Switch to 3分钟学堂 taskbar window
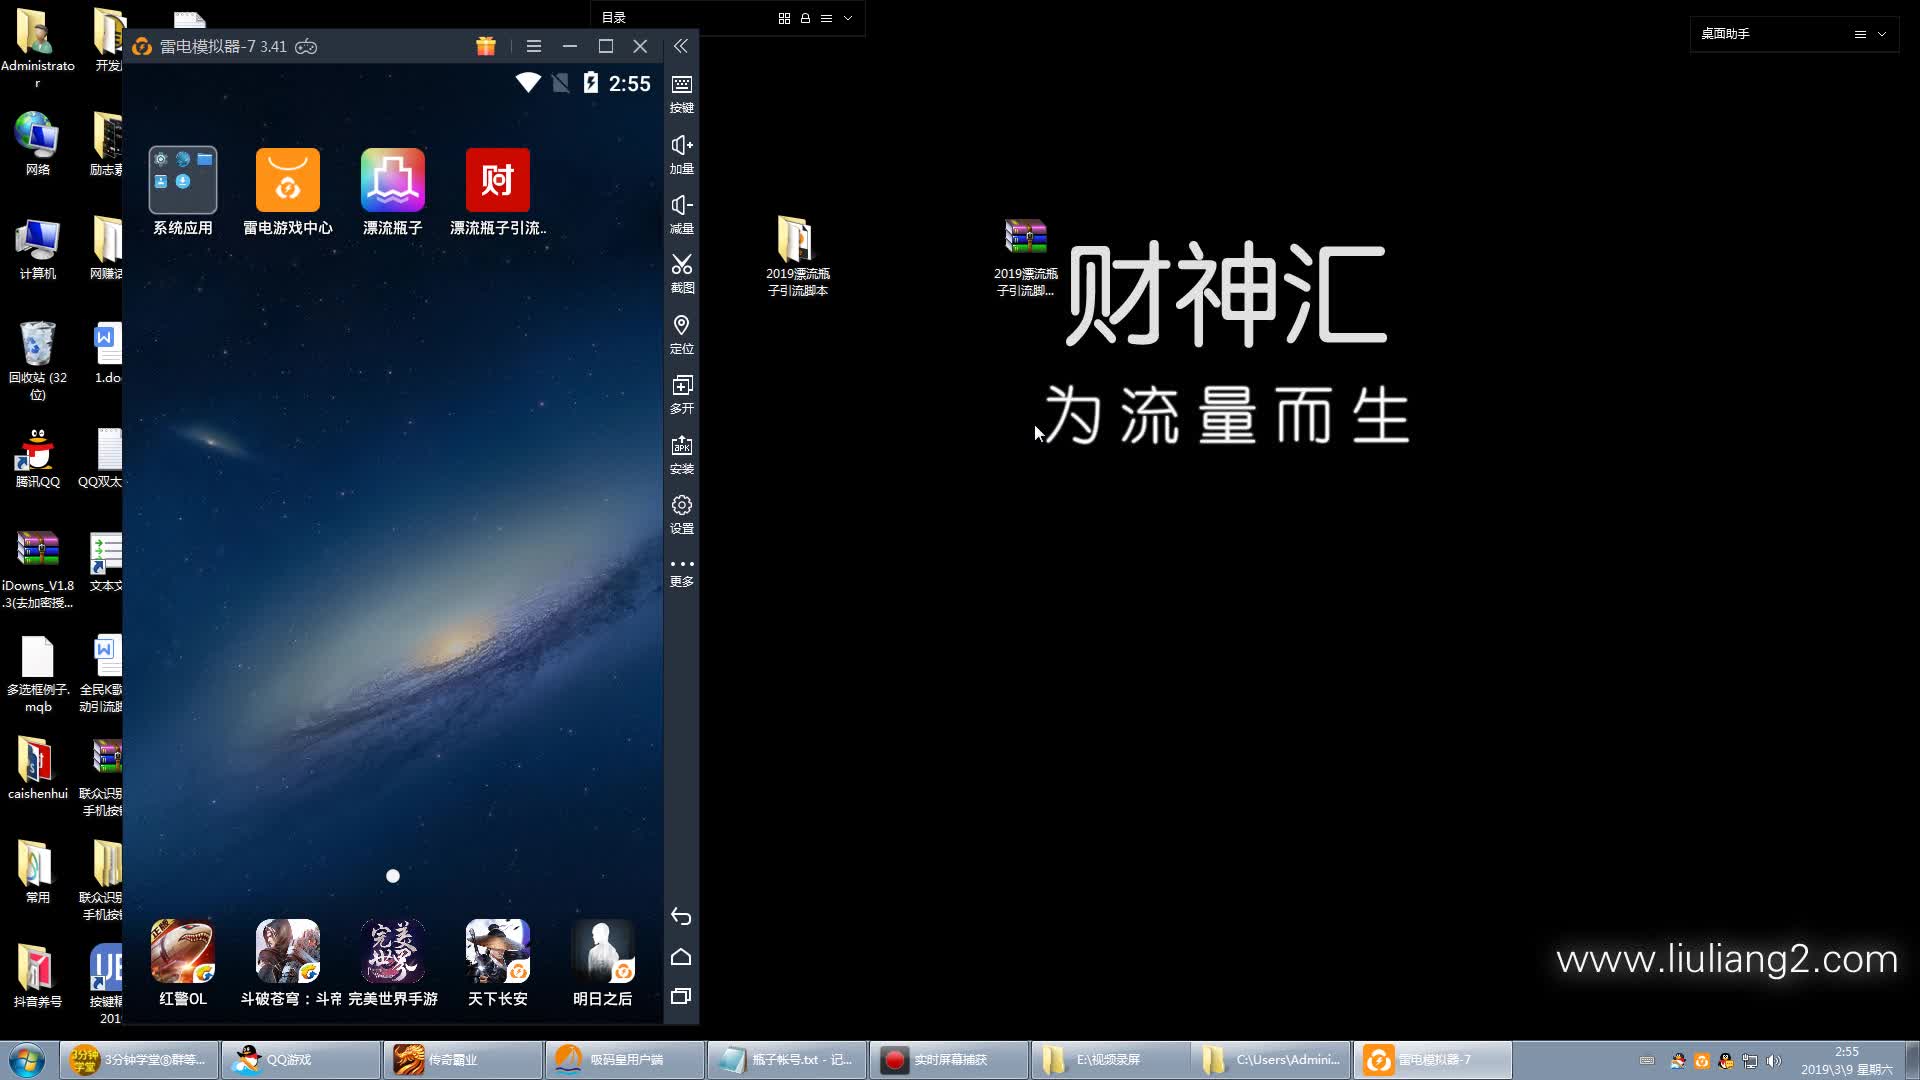Screen dimensions: 1920x1080 139,1060
